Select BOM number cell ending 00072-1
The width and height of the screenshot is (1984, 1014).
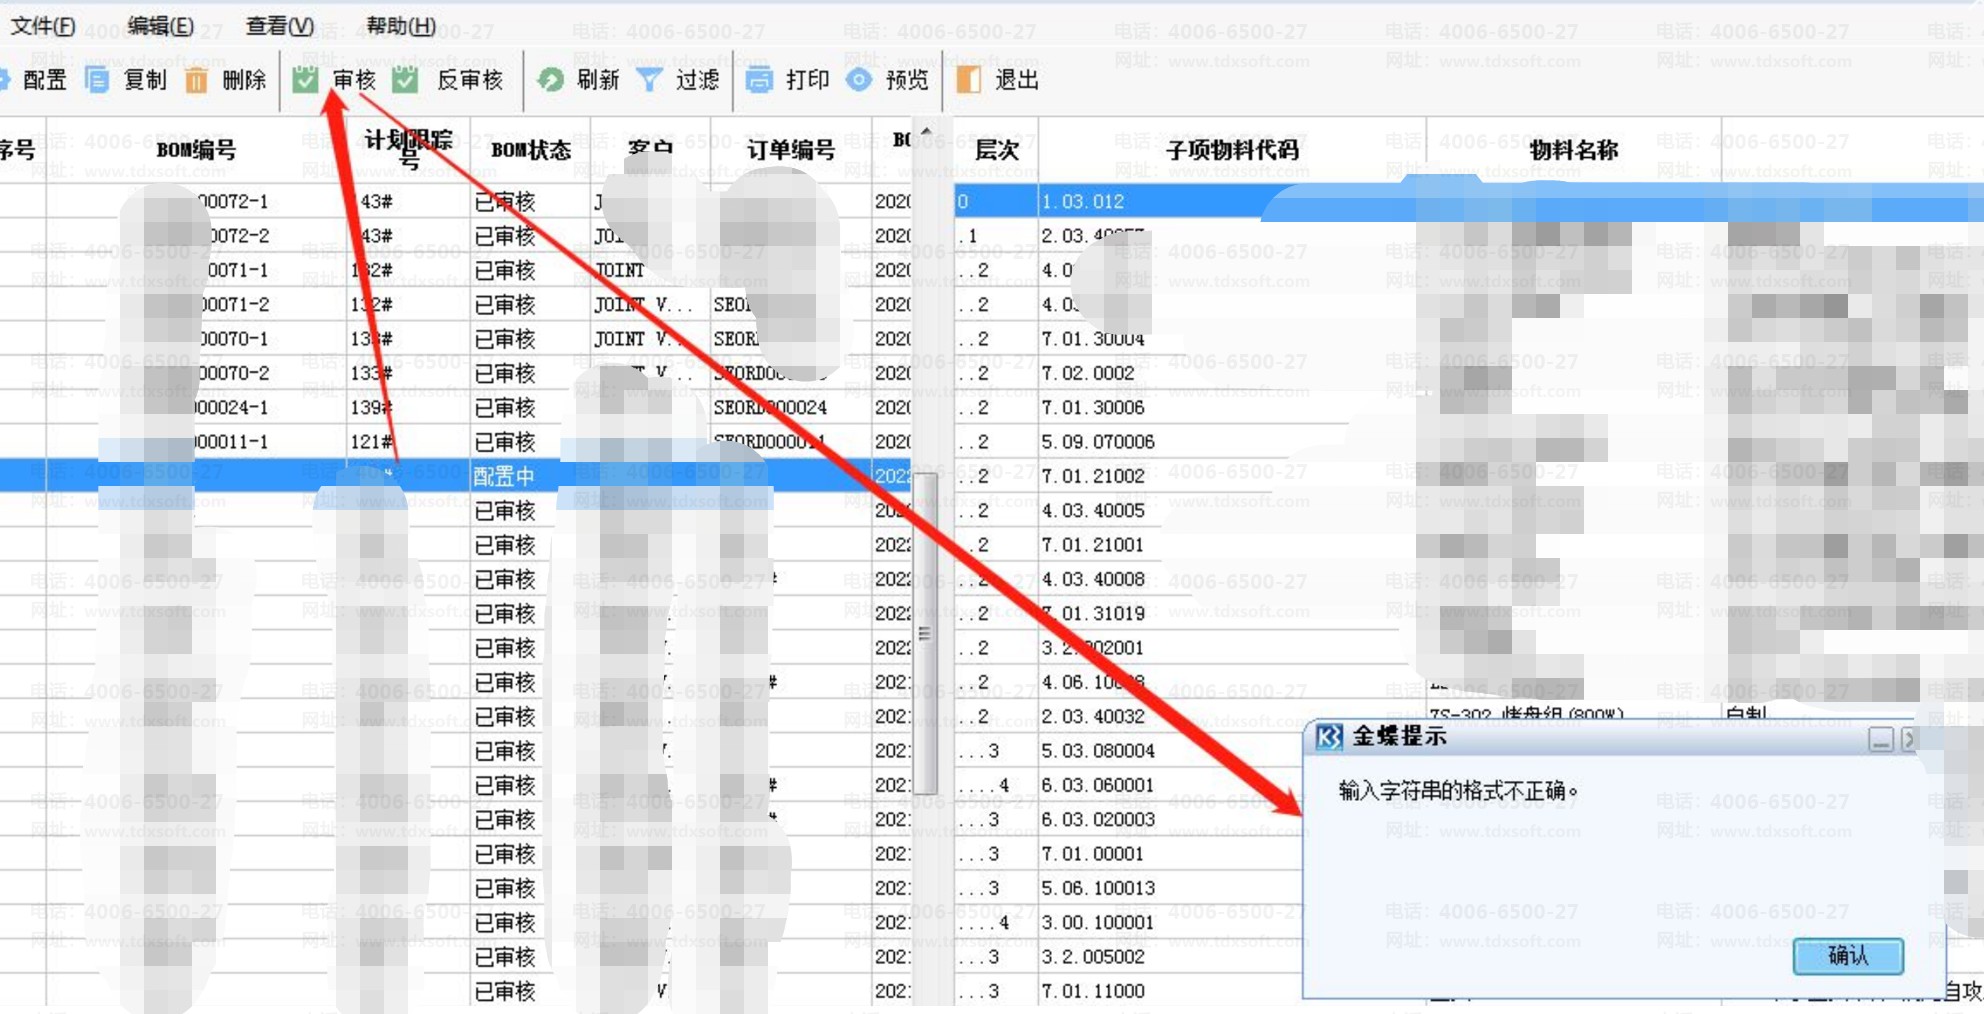click(196, 202)
